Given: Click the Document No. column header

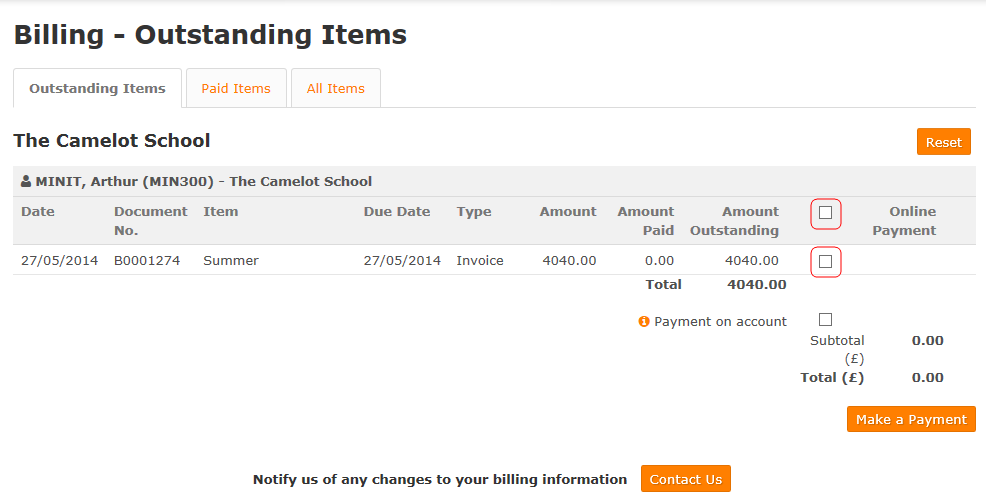Looking at the screenshot, I should click(x=150, y=221).
